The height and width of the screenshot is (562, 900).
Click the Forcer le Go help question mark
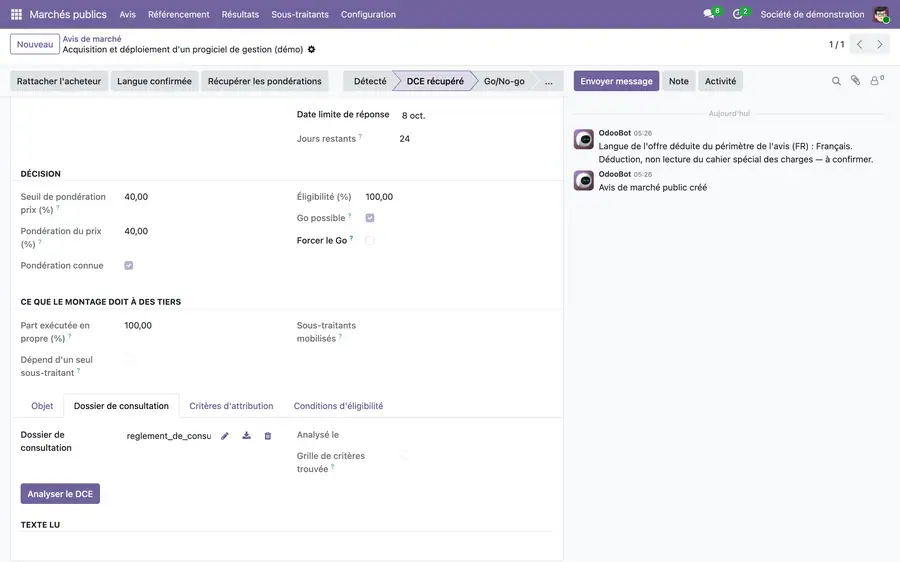pyautogui.click(x=351, y=238)
